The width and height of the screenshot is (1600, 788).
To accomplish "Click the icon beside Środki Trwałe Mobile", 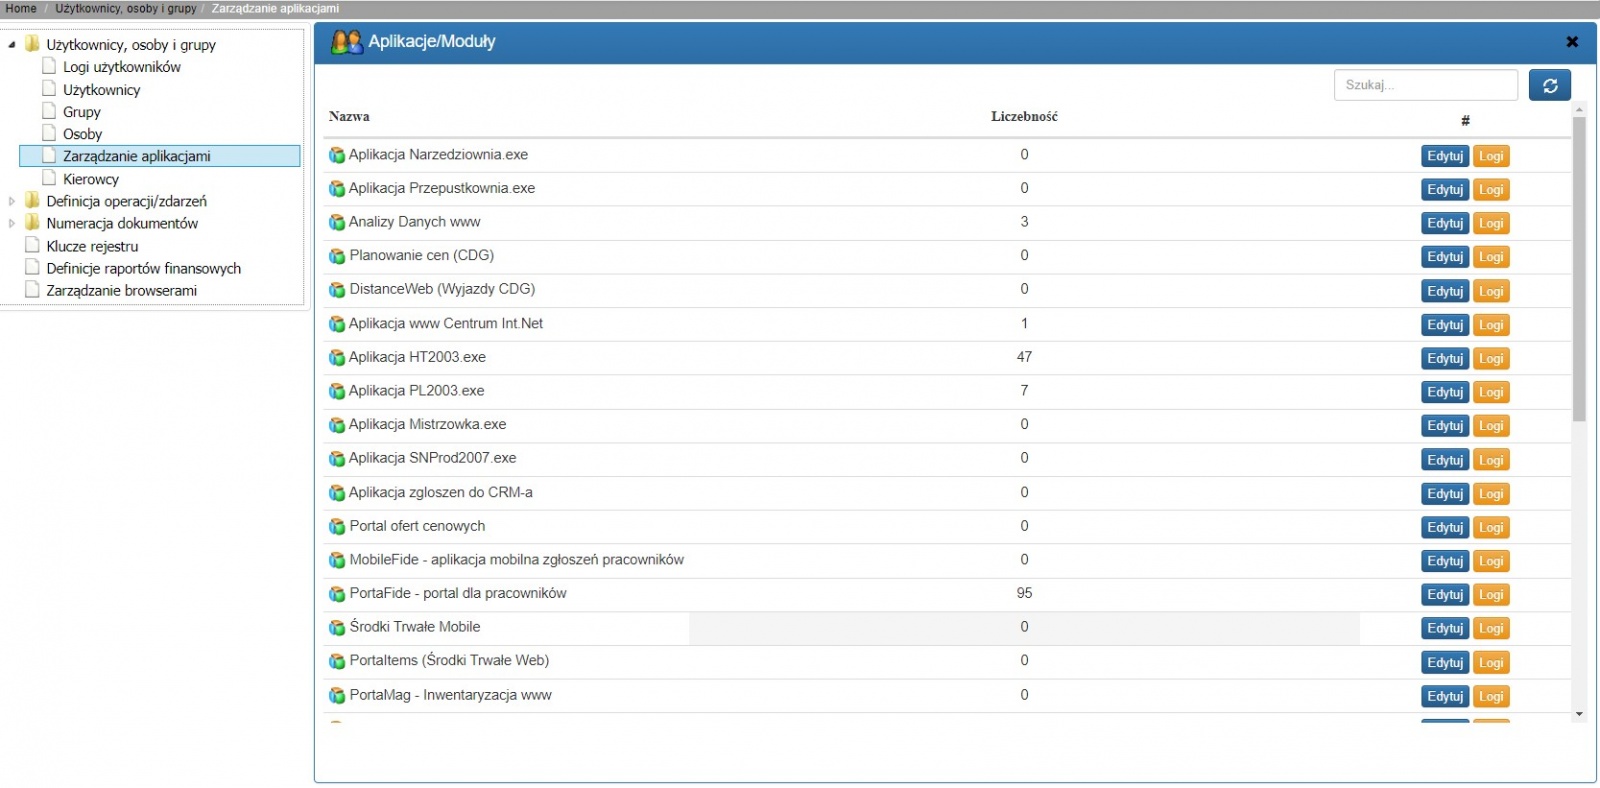I will [337, 628].
